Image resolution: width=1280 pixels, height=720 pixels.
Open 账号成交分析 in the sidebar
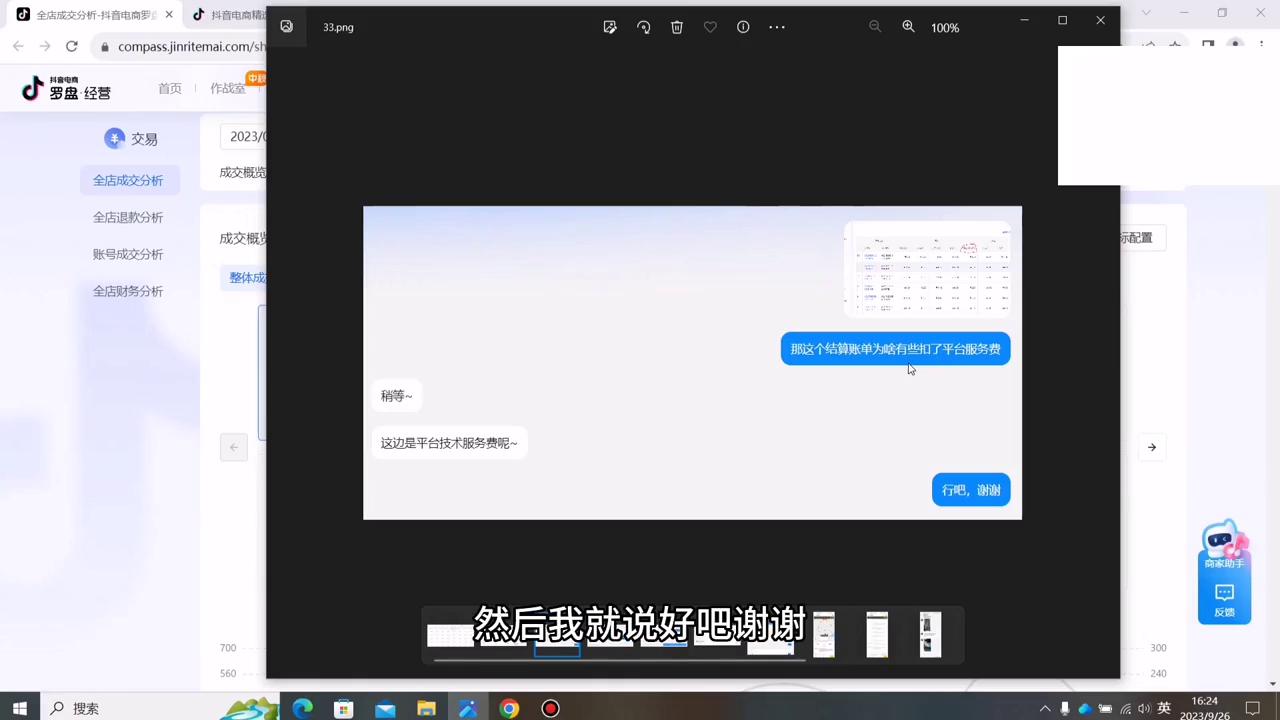(x=128, y=254)
